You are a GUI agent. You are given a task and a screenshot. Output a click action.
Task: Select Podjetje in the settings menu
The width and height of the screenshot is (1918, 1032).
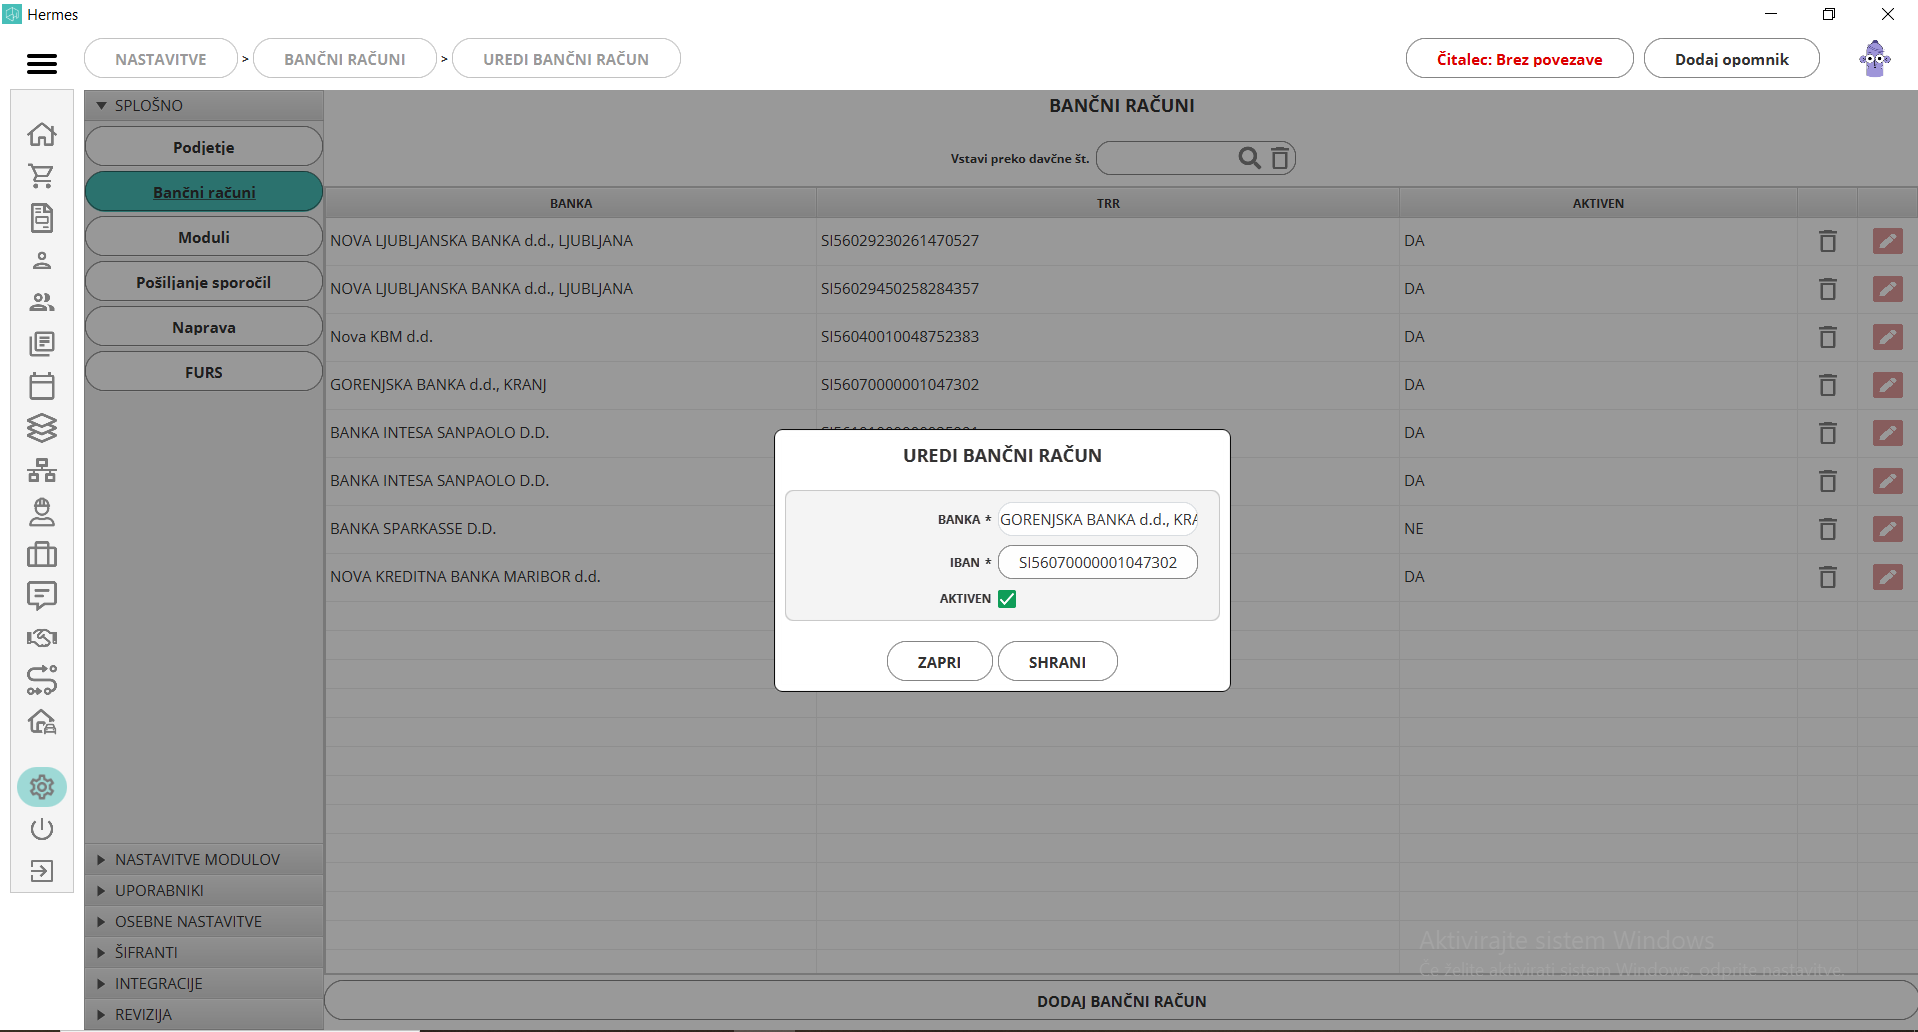coord(204,147)
